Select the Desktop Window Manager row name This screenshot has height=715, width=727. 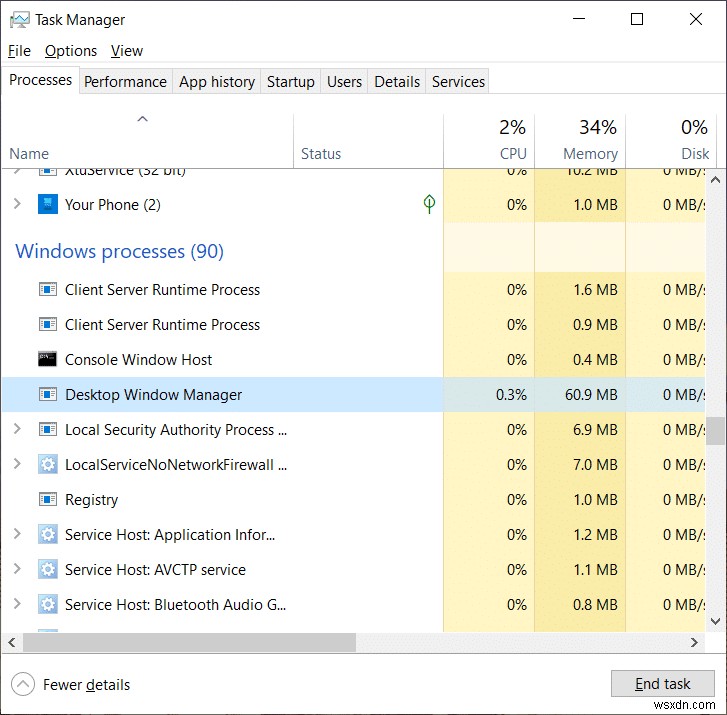point(153,395)
